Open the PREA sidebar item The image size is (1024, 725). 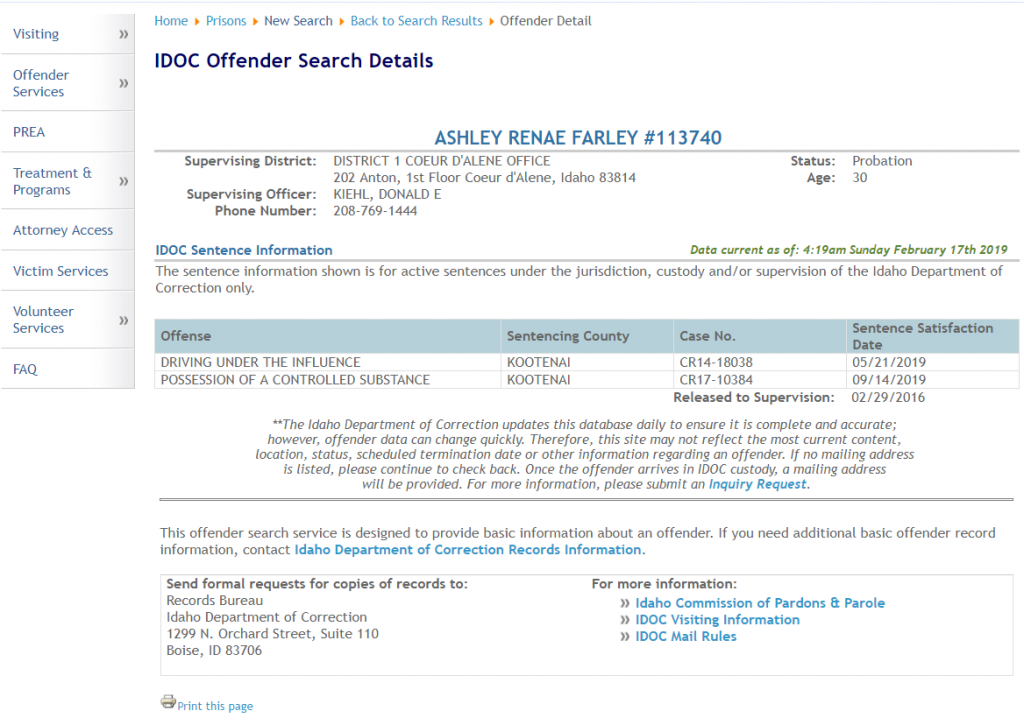(29, 132)
